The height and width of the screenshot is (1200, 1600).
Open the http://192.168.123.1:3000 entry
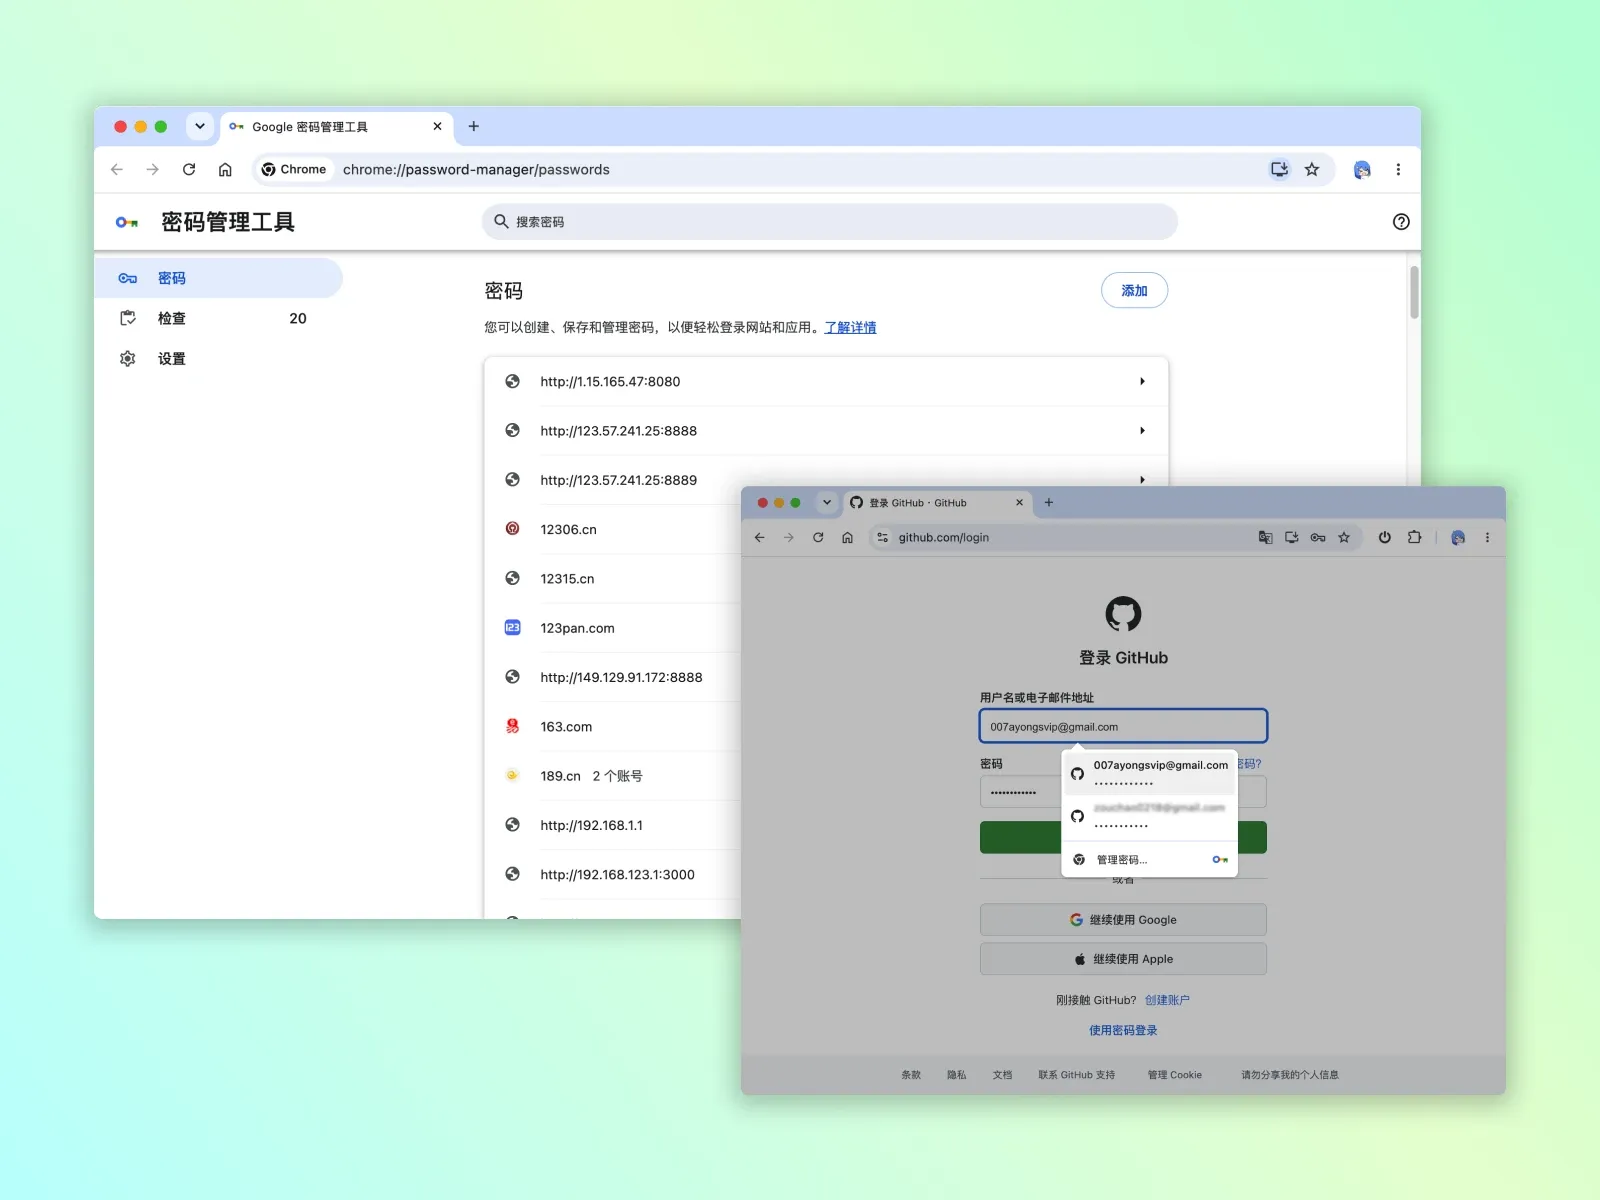click(x=614, y=874)
